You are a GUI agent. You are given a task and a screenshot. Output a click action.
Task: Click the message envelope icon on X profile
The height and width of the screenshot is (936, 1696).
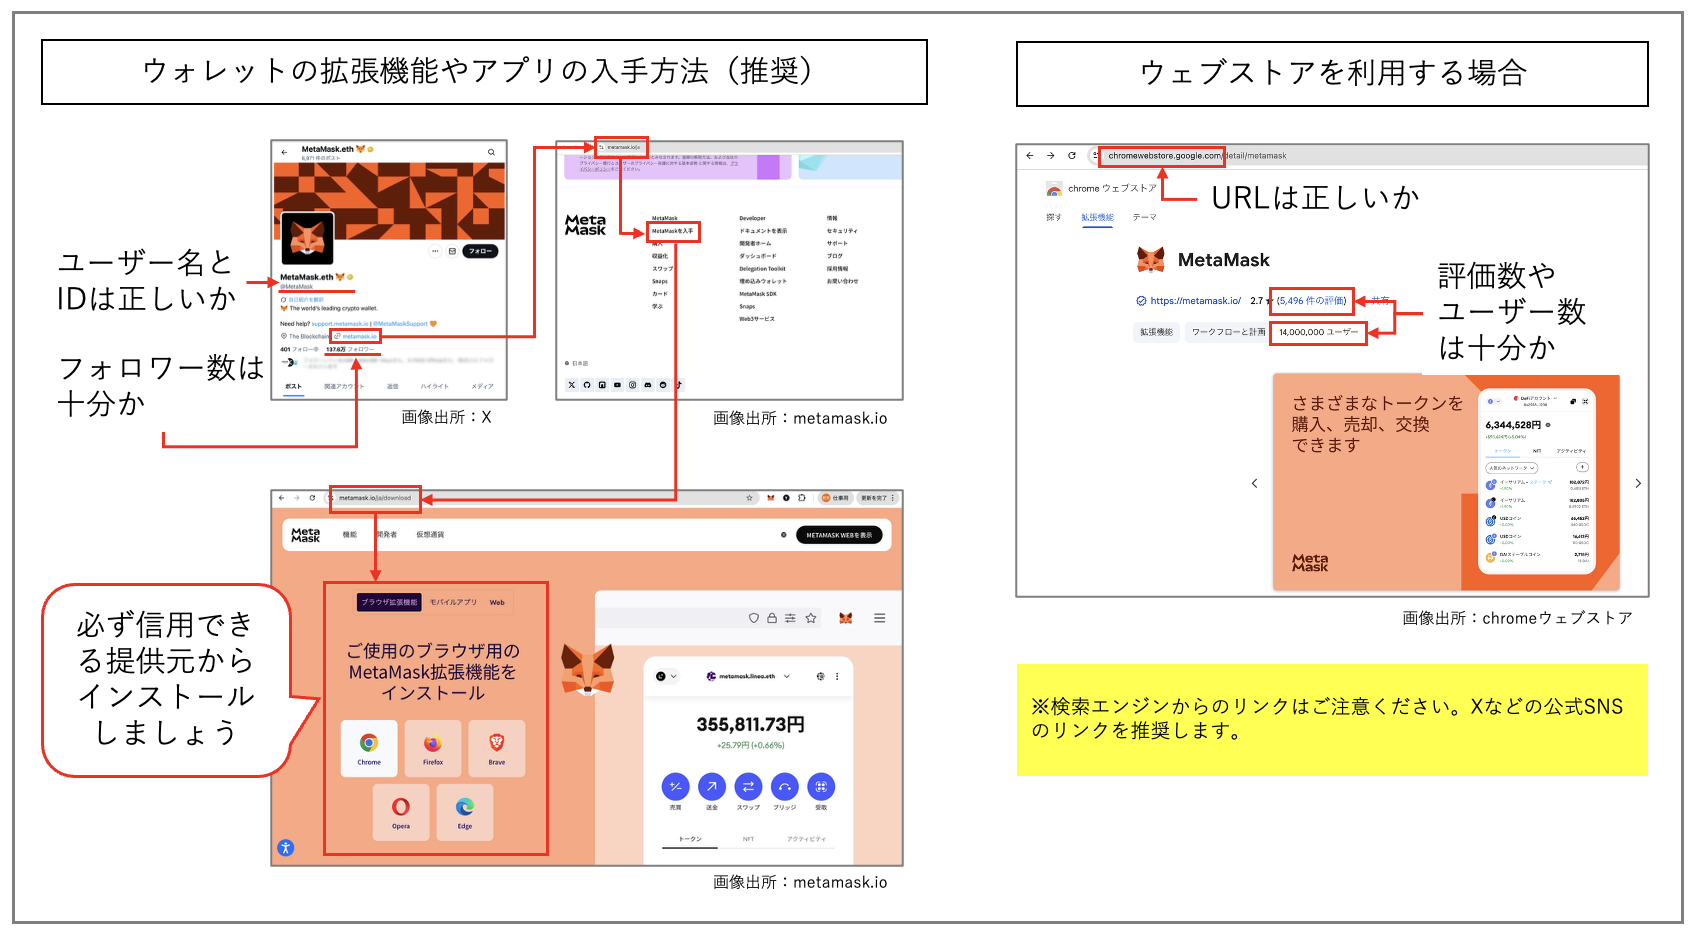[452, 251]
